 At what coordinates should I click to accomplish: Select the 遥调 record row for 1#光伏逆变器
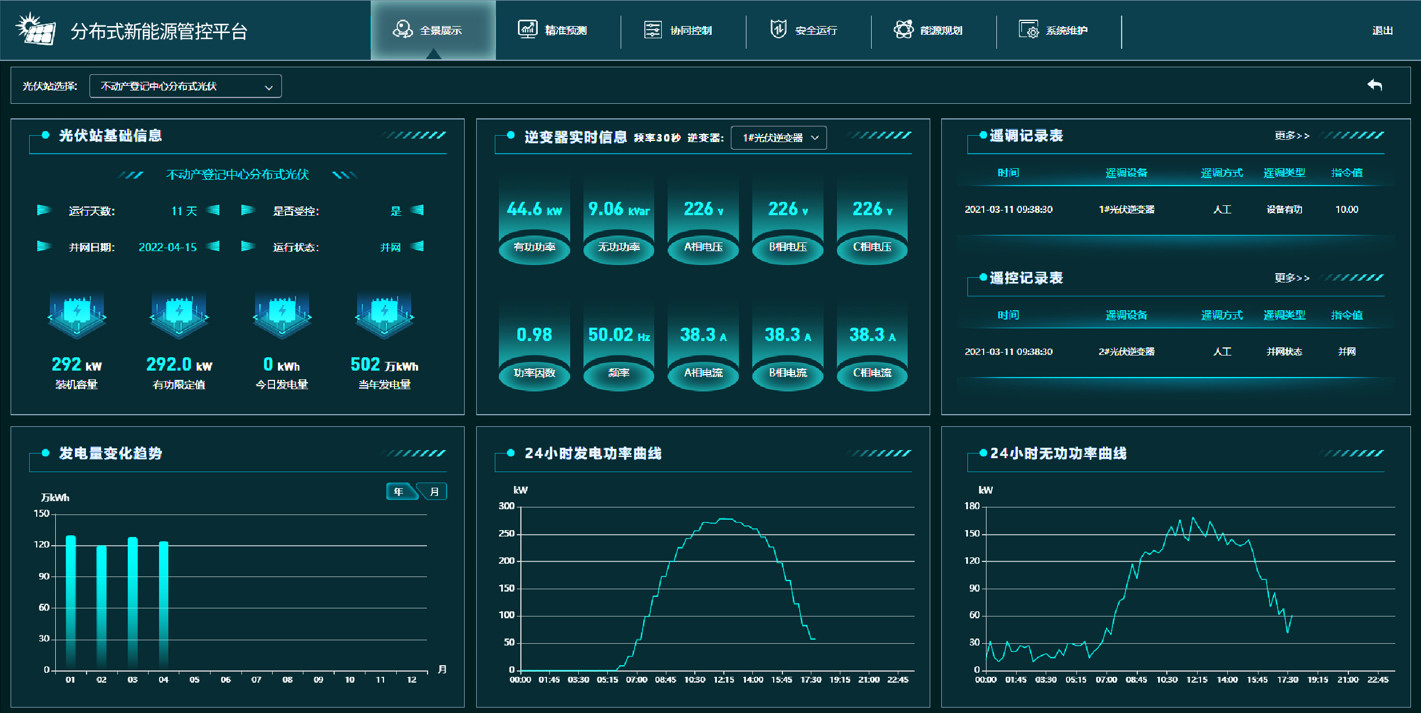(x=1162, y=210)
